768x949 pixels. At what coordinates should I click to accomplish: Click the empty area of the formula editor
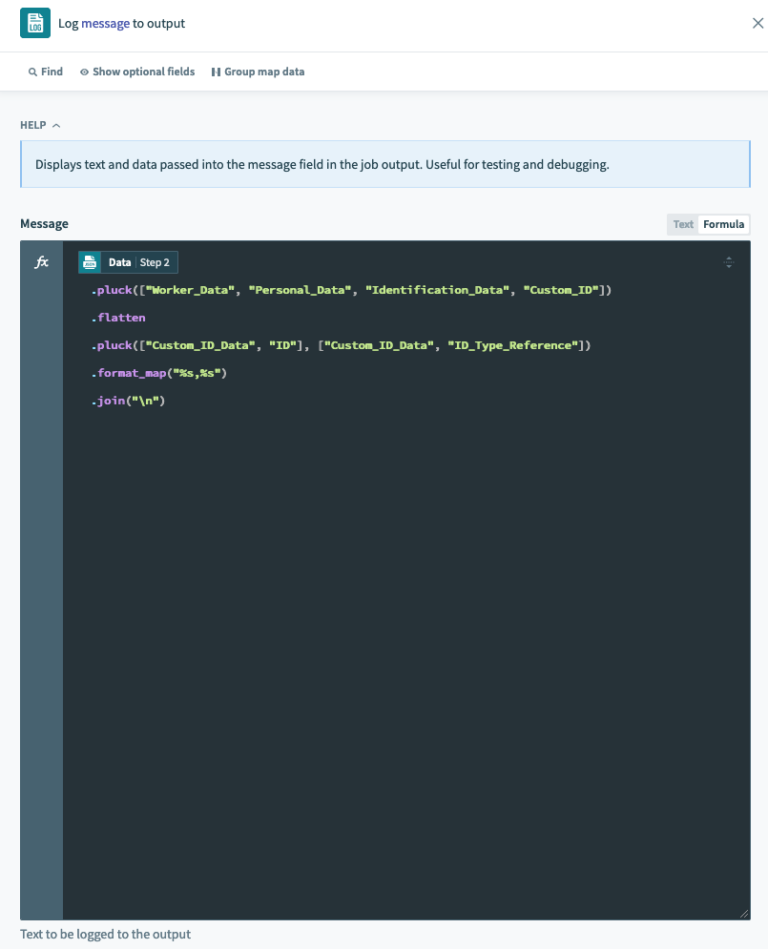coord(400,650)
